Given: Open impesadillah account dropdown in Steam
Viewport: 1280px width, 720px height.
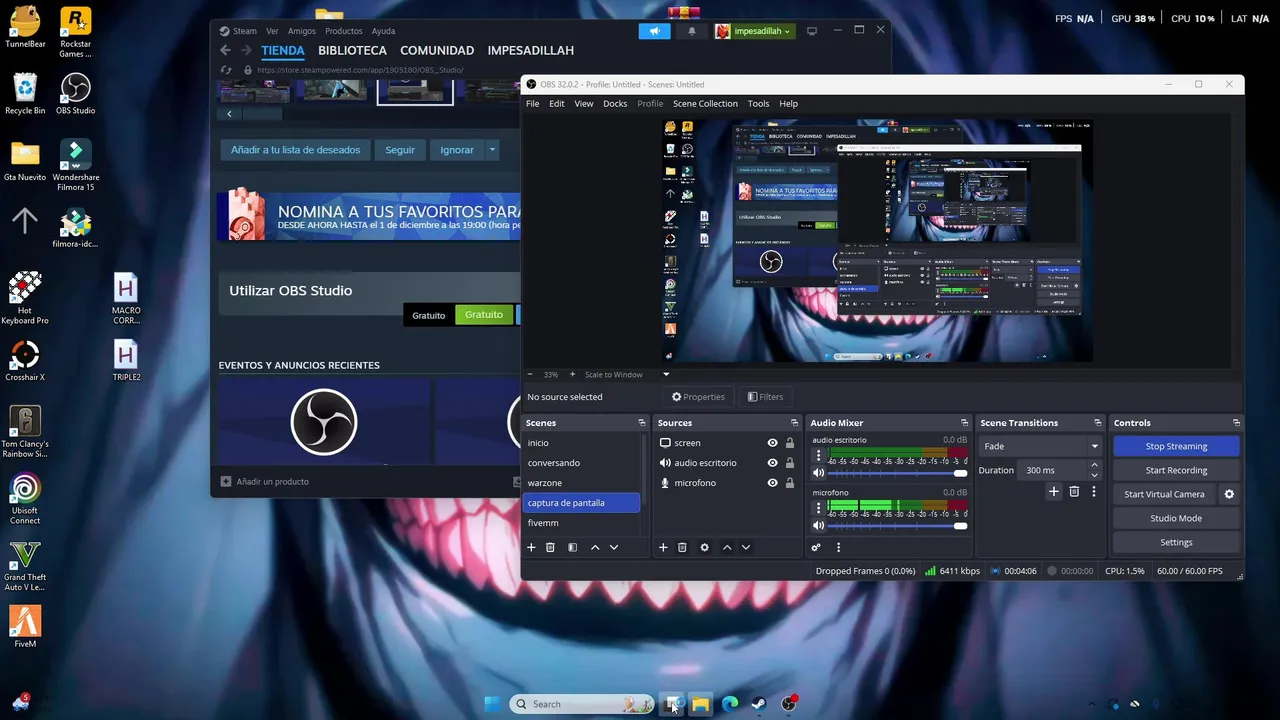Looking at the screenshot, I should pyautogui.click(x=754, y=31).
